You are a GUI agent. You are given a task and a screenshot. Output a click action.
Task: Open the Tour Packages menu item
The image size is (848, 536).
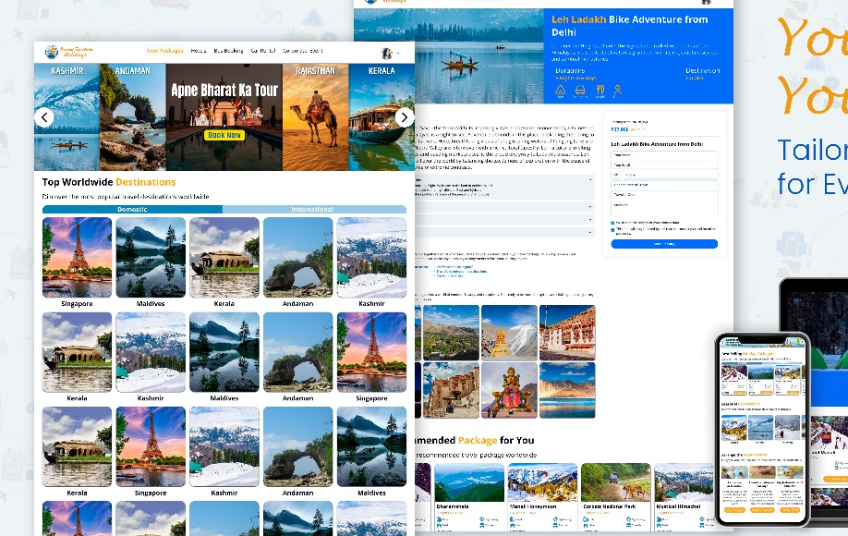tap(165, 51)
